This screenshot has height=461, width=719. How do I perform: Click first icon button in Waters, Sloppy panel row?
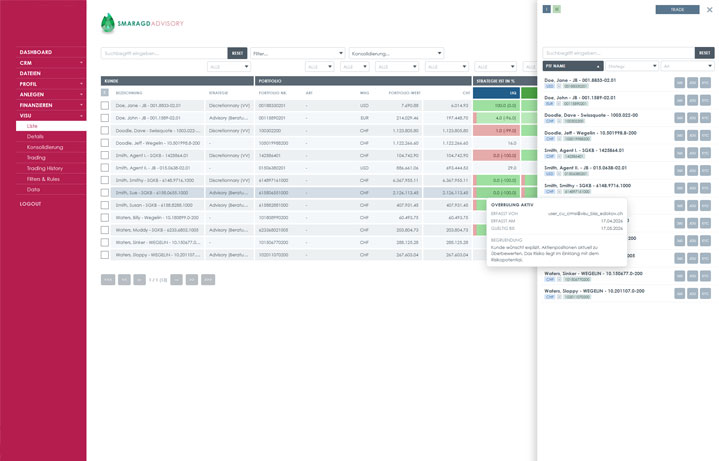680,293
